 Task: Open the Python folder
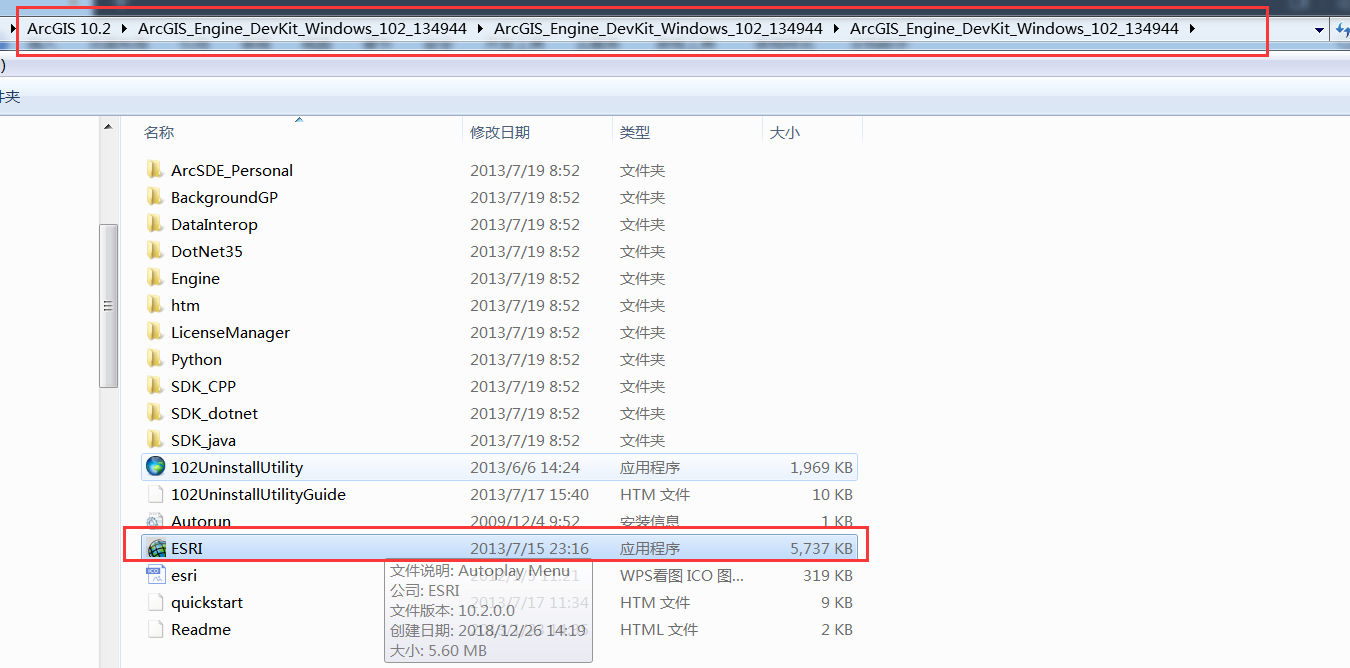pos(196,359)
